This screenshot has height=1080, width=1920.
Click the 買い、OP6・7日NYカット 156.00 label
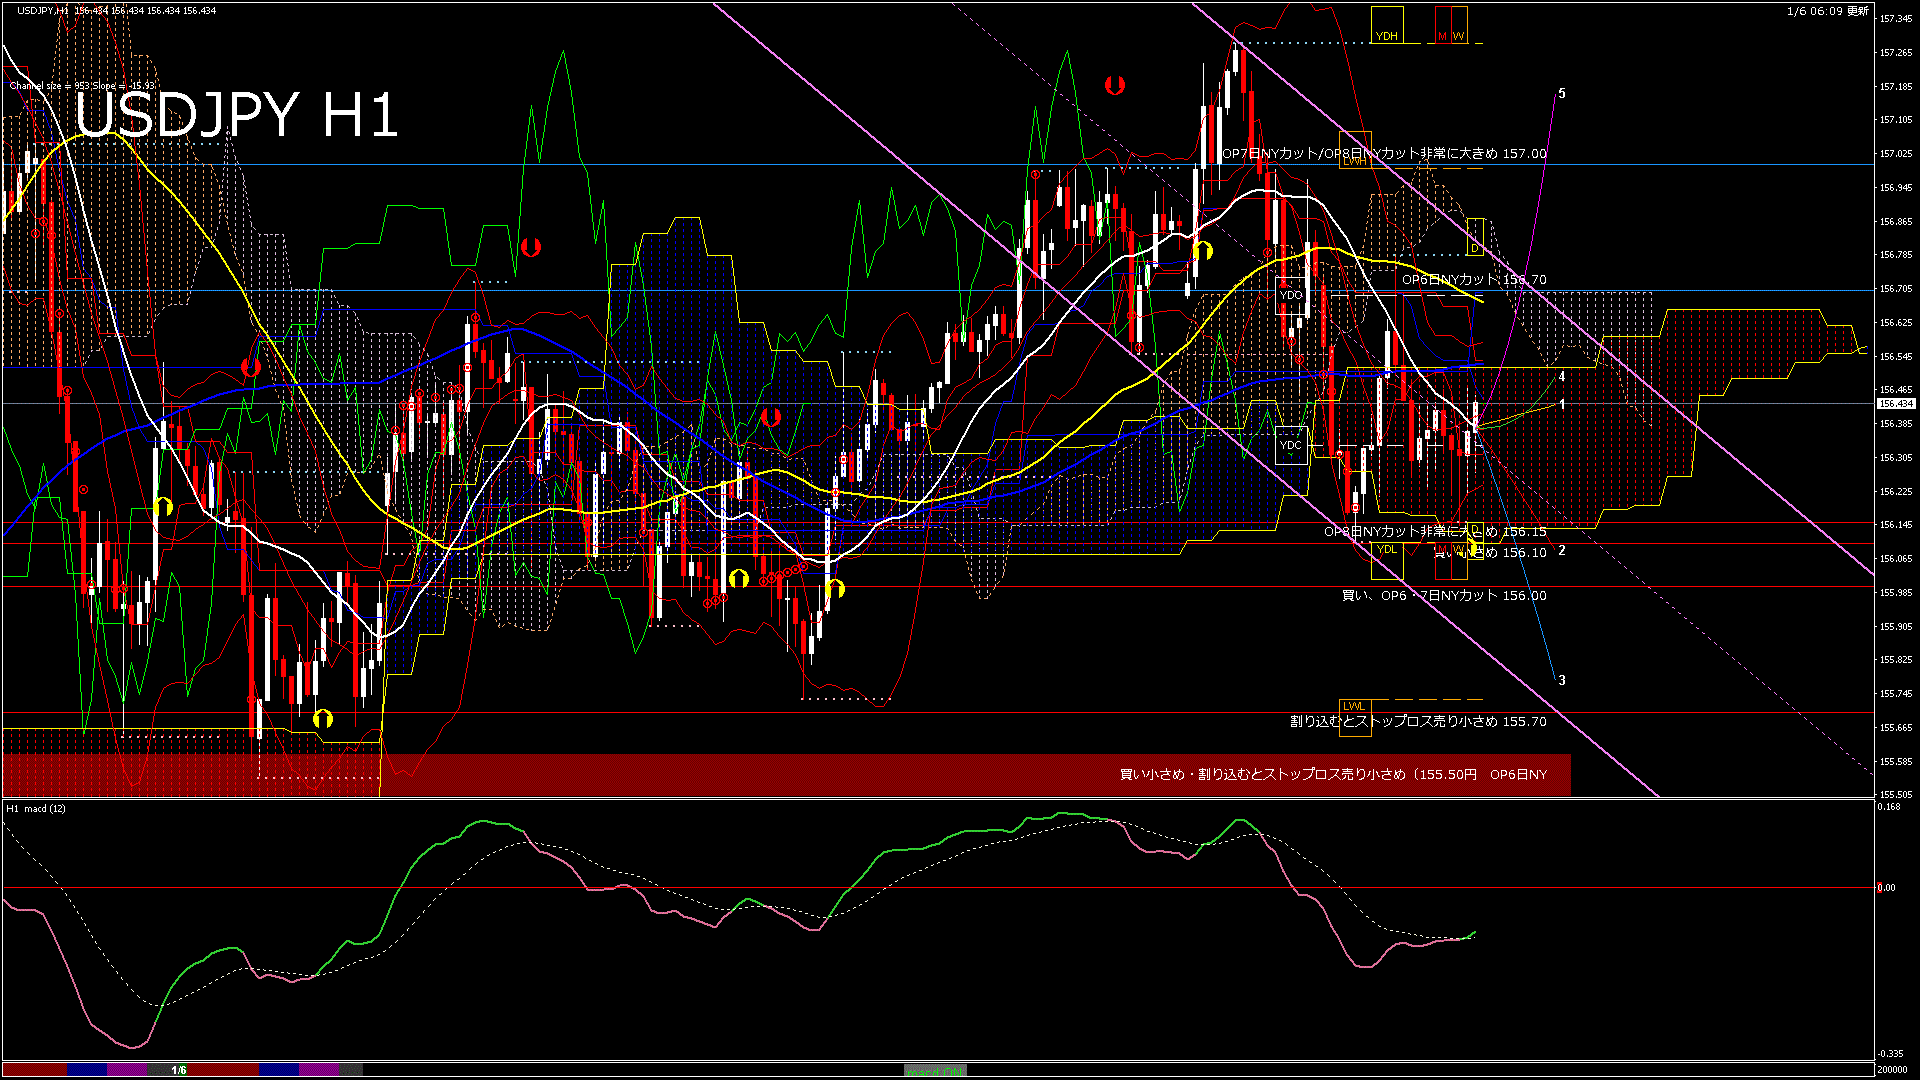1443,595
